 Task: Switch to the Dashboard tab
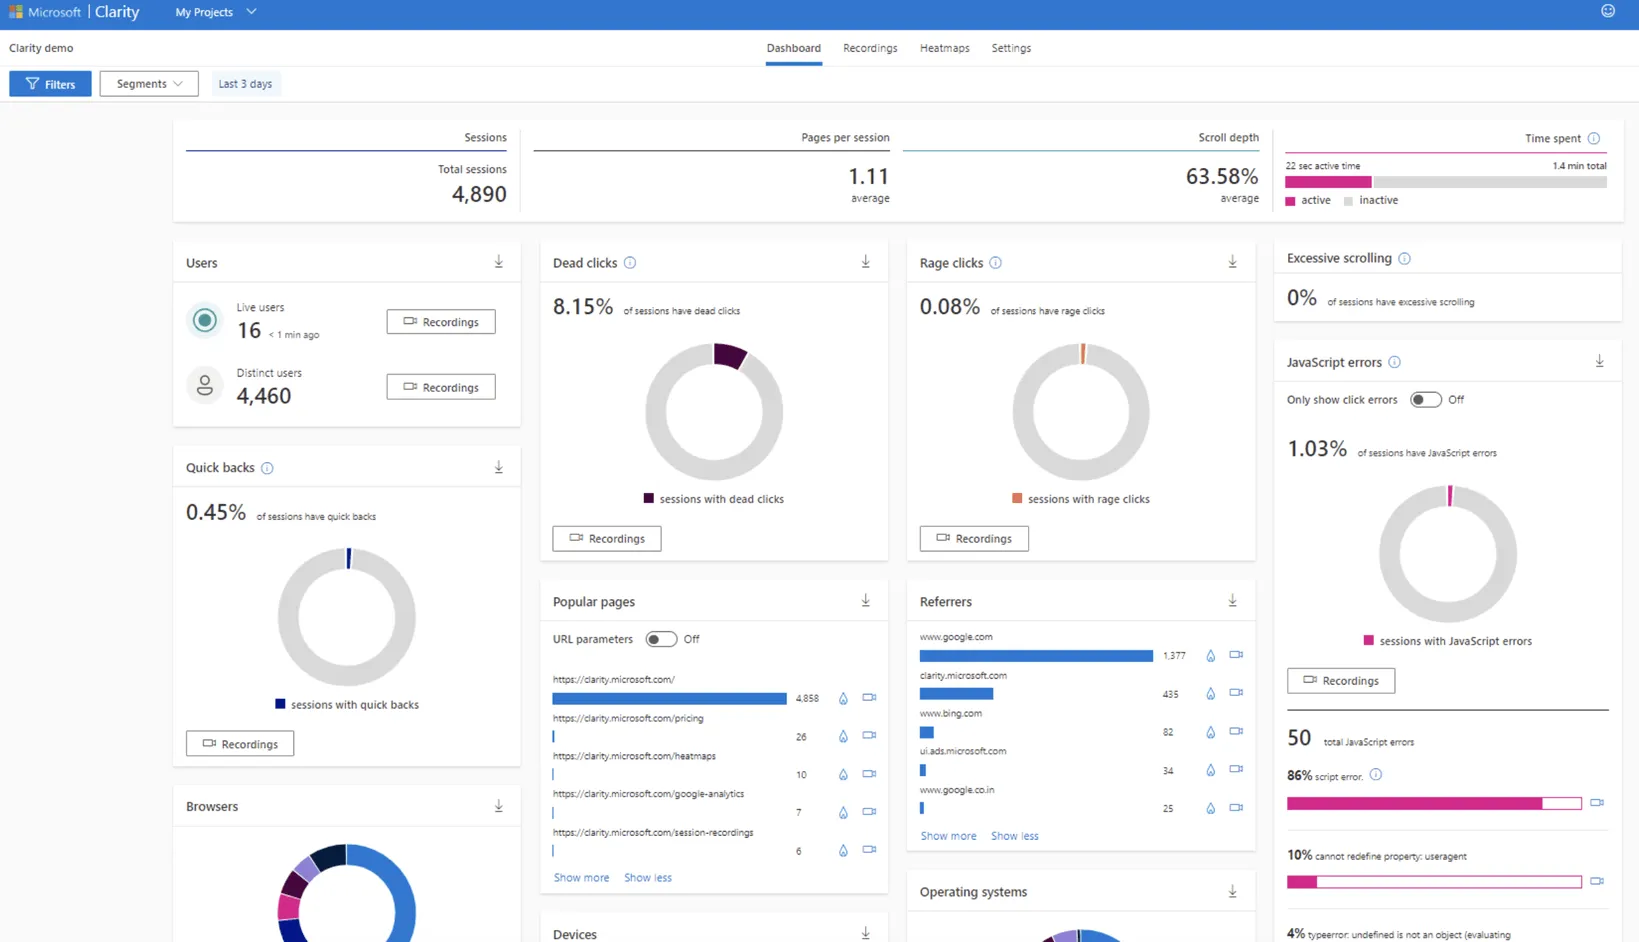[x=794, y=48]
